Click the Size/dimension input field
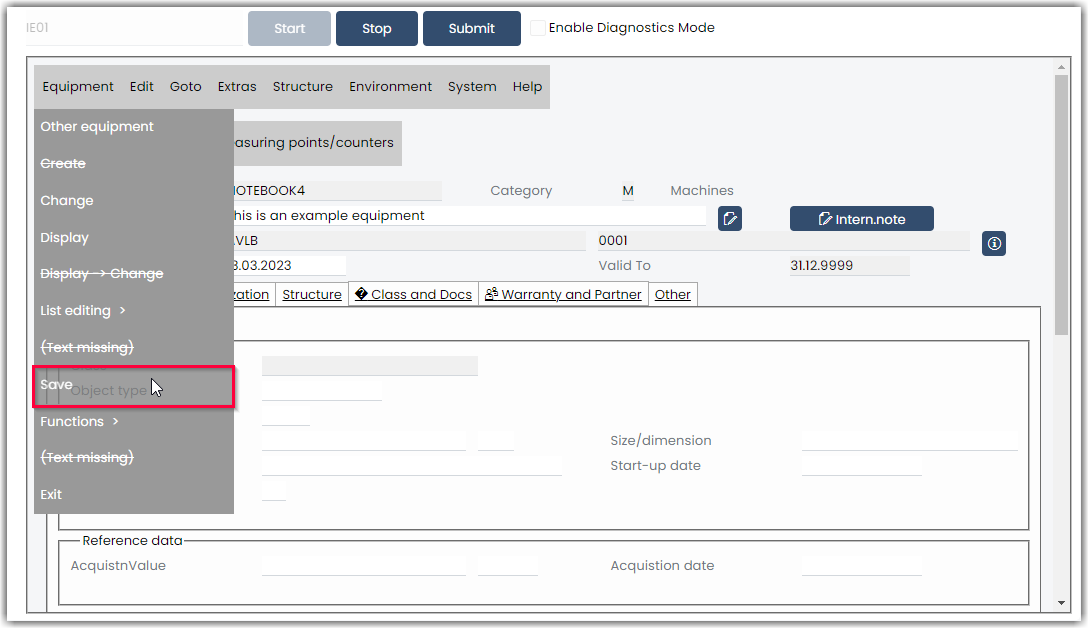This screenshot has width=1089, height=629. click(910, 440)
